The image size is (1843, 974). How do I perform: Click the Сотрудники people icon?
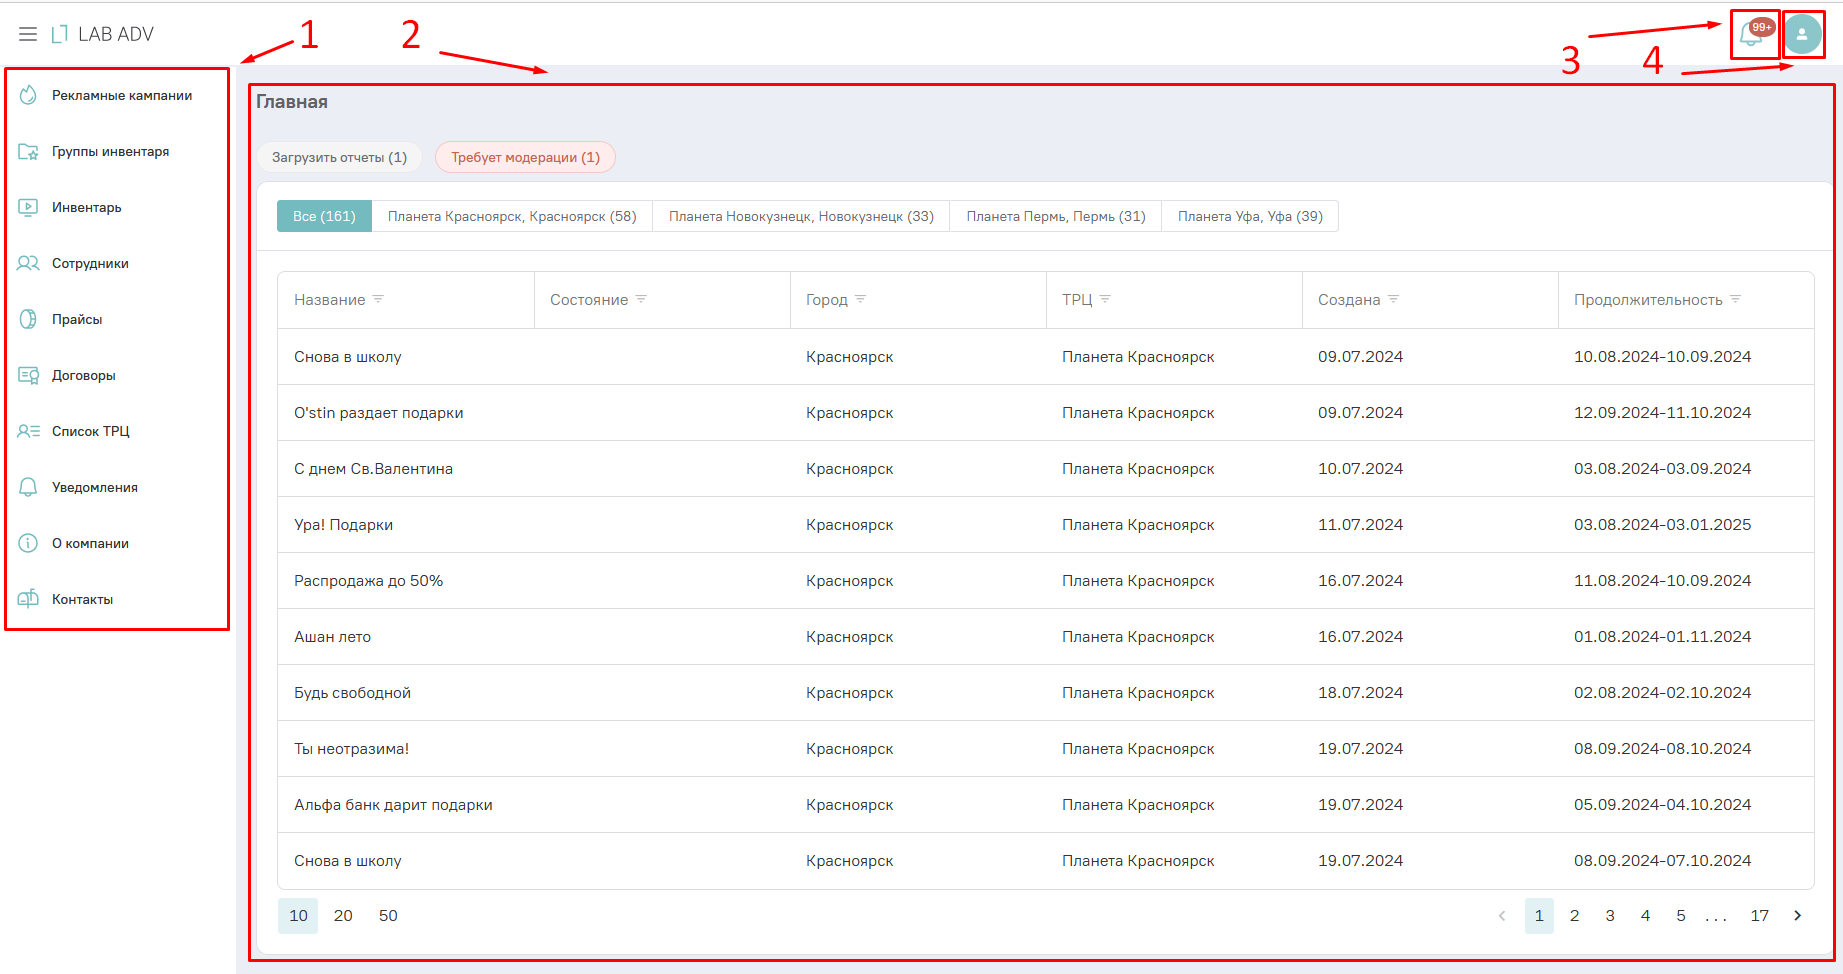[28, 263]
